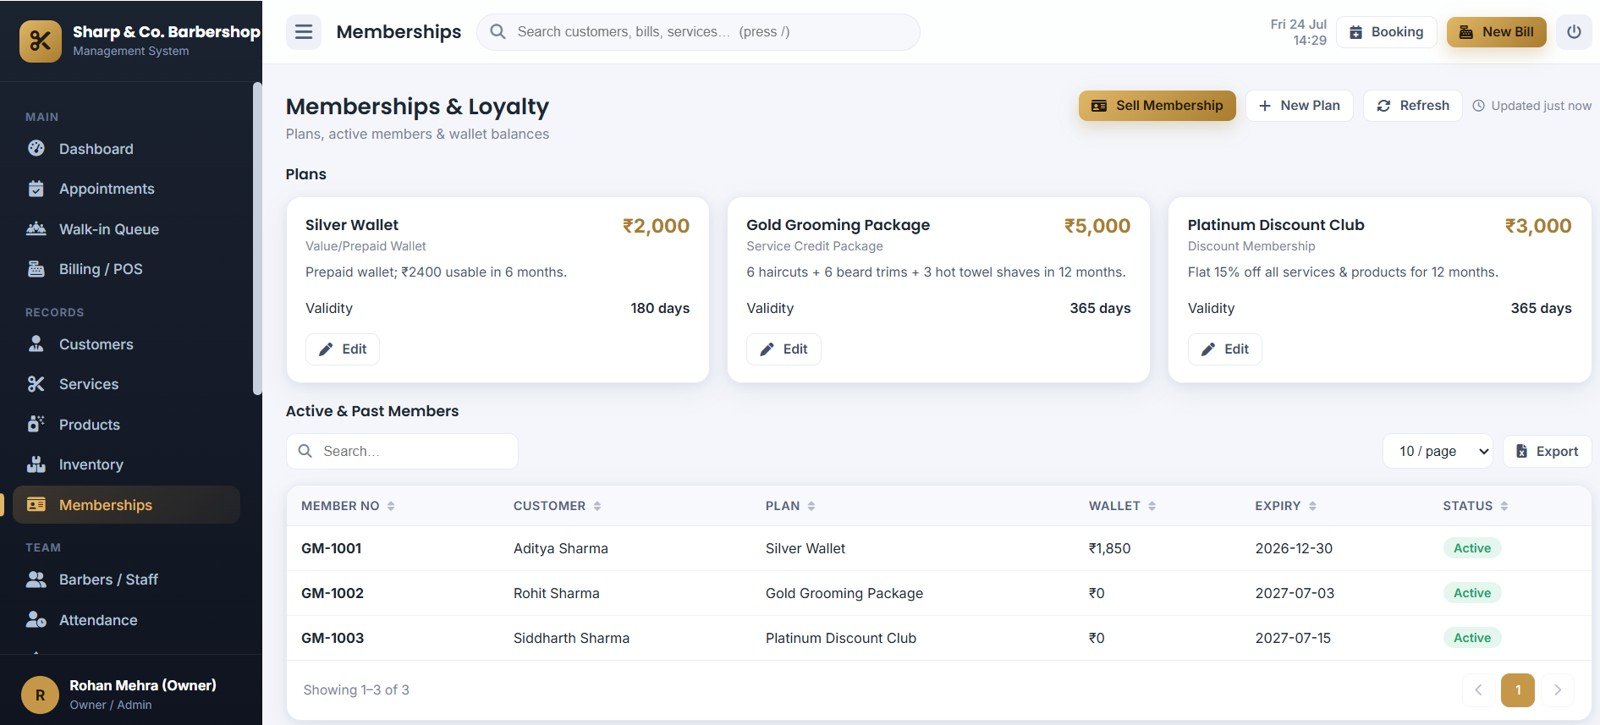Click Active status badge for GM-1003
Screen dimensions: 1600x725
tap(1472, 638)
